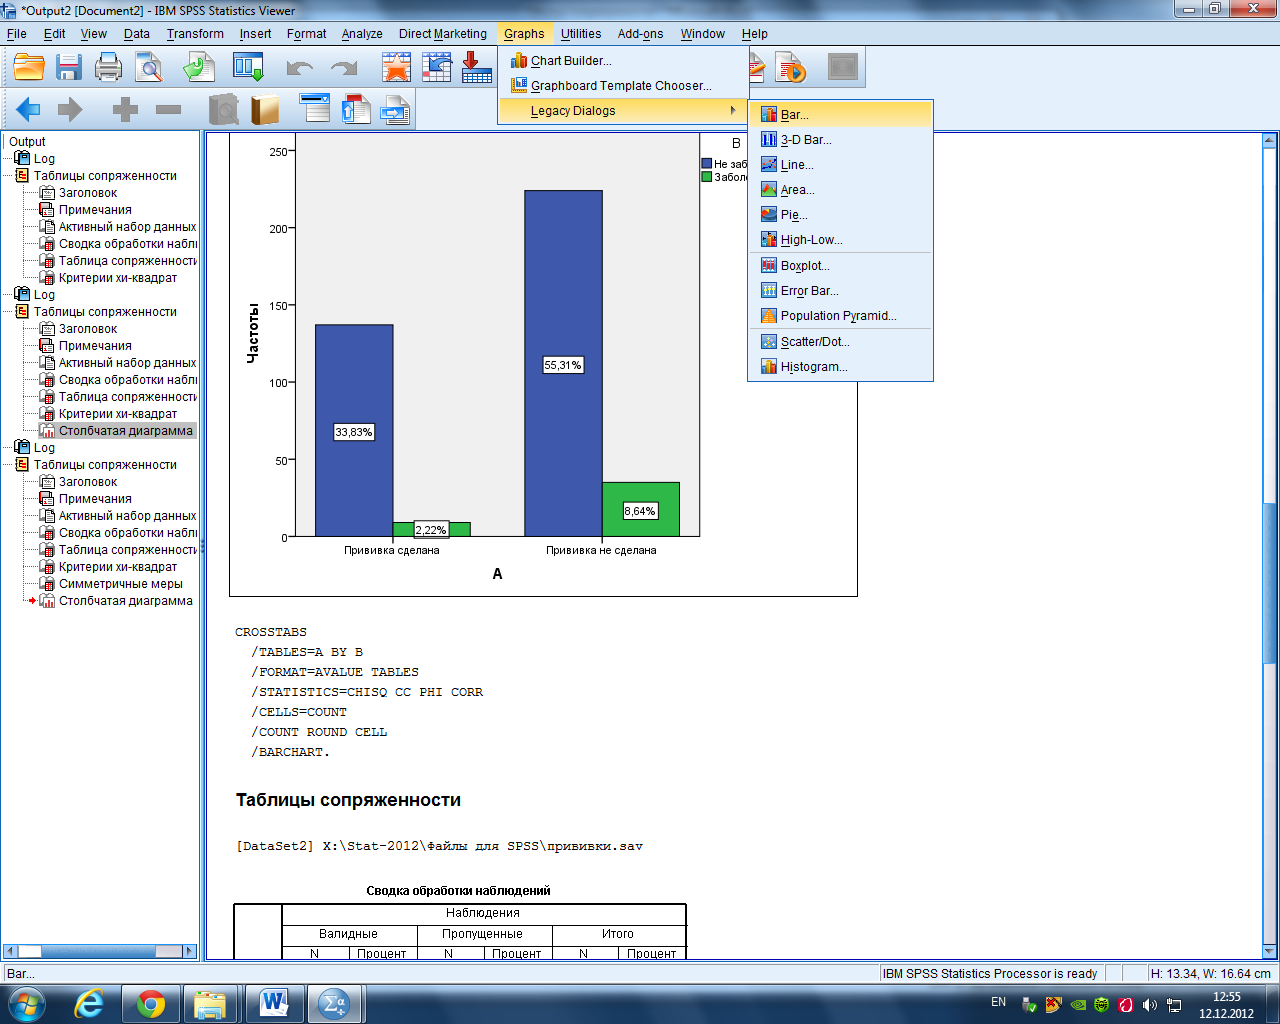Click the plus Expand outline icon
The image size is (1280, 1024).
125,109
